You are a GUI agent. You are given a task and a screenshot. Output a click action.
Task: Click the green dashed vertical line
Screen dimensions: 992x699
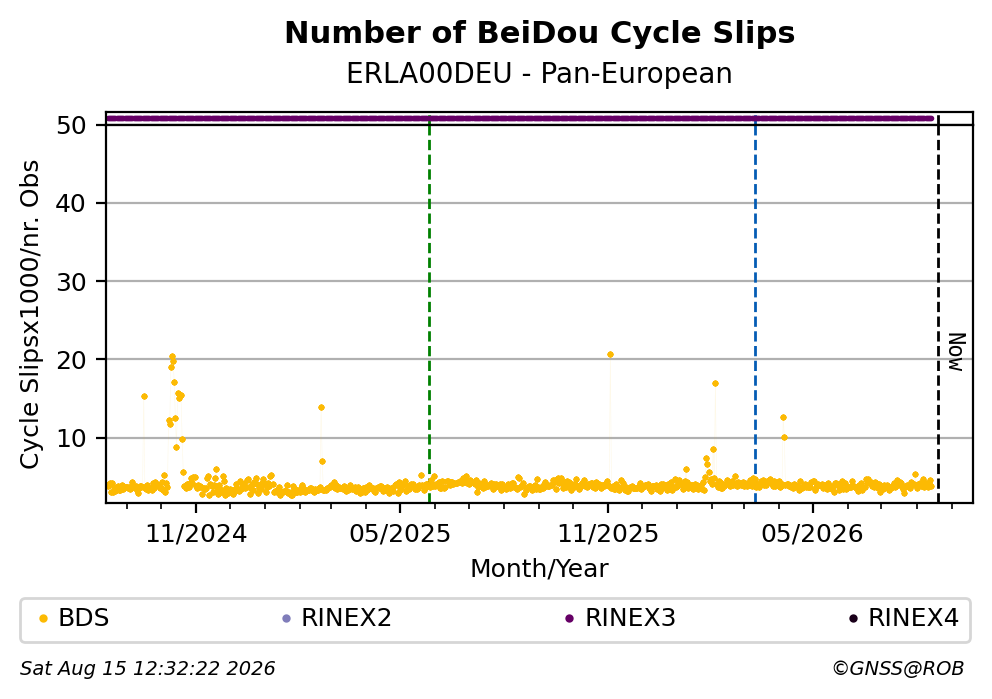click(x=430, y=307)
